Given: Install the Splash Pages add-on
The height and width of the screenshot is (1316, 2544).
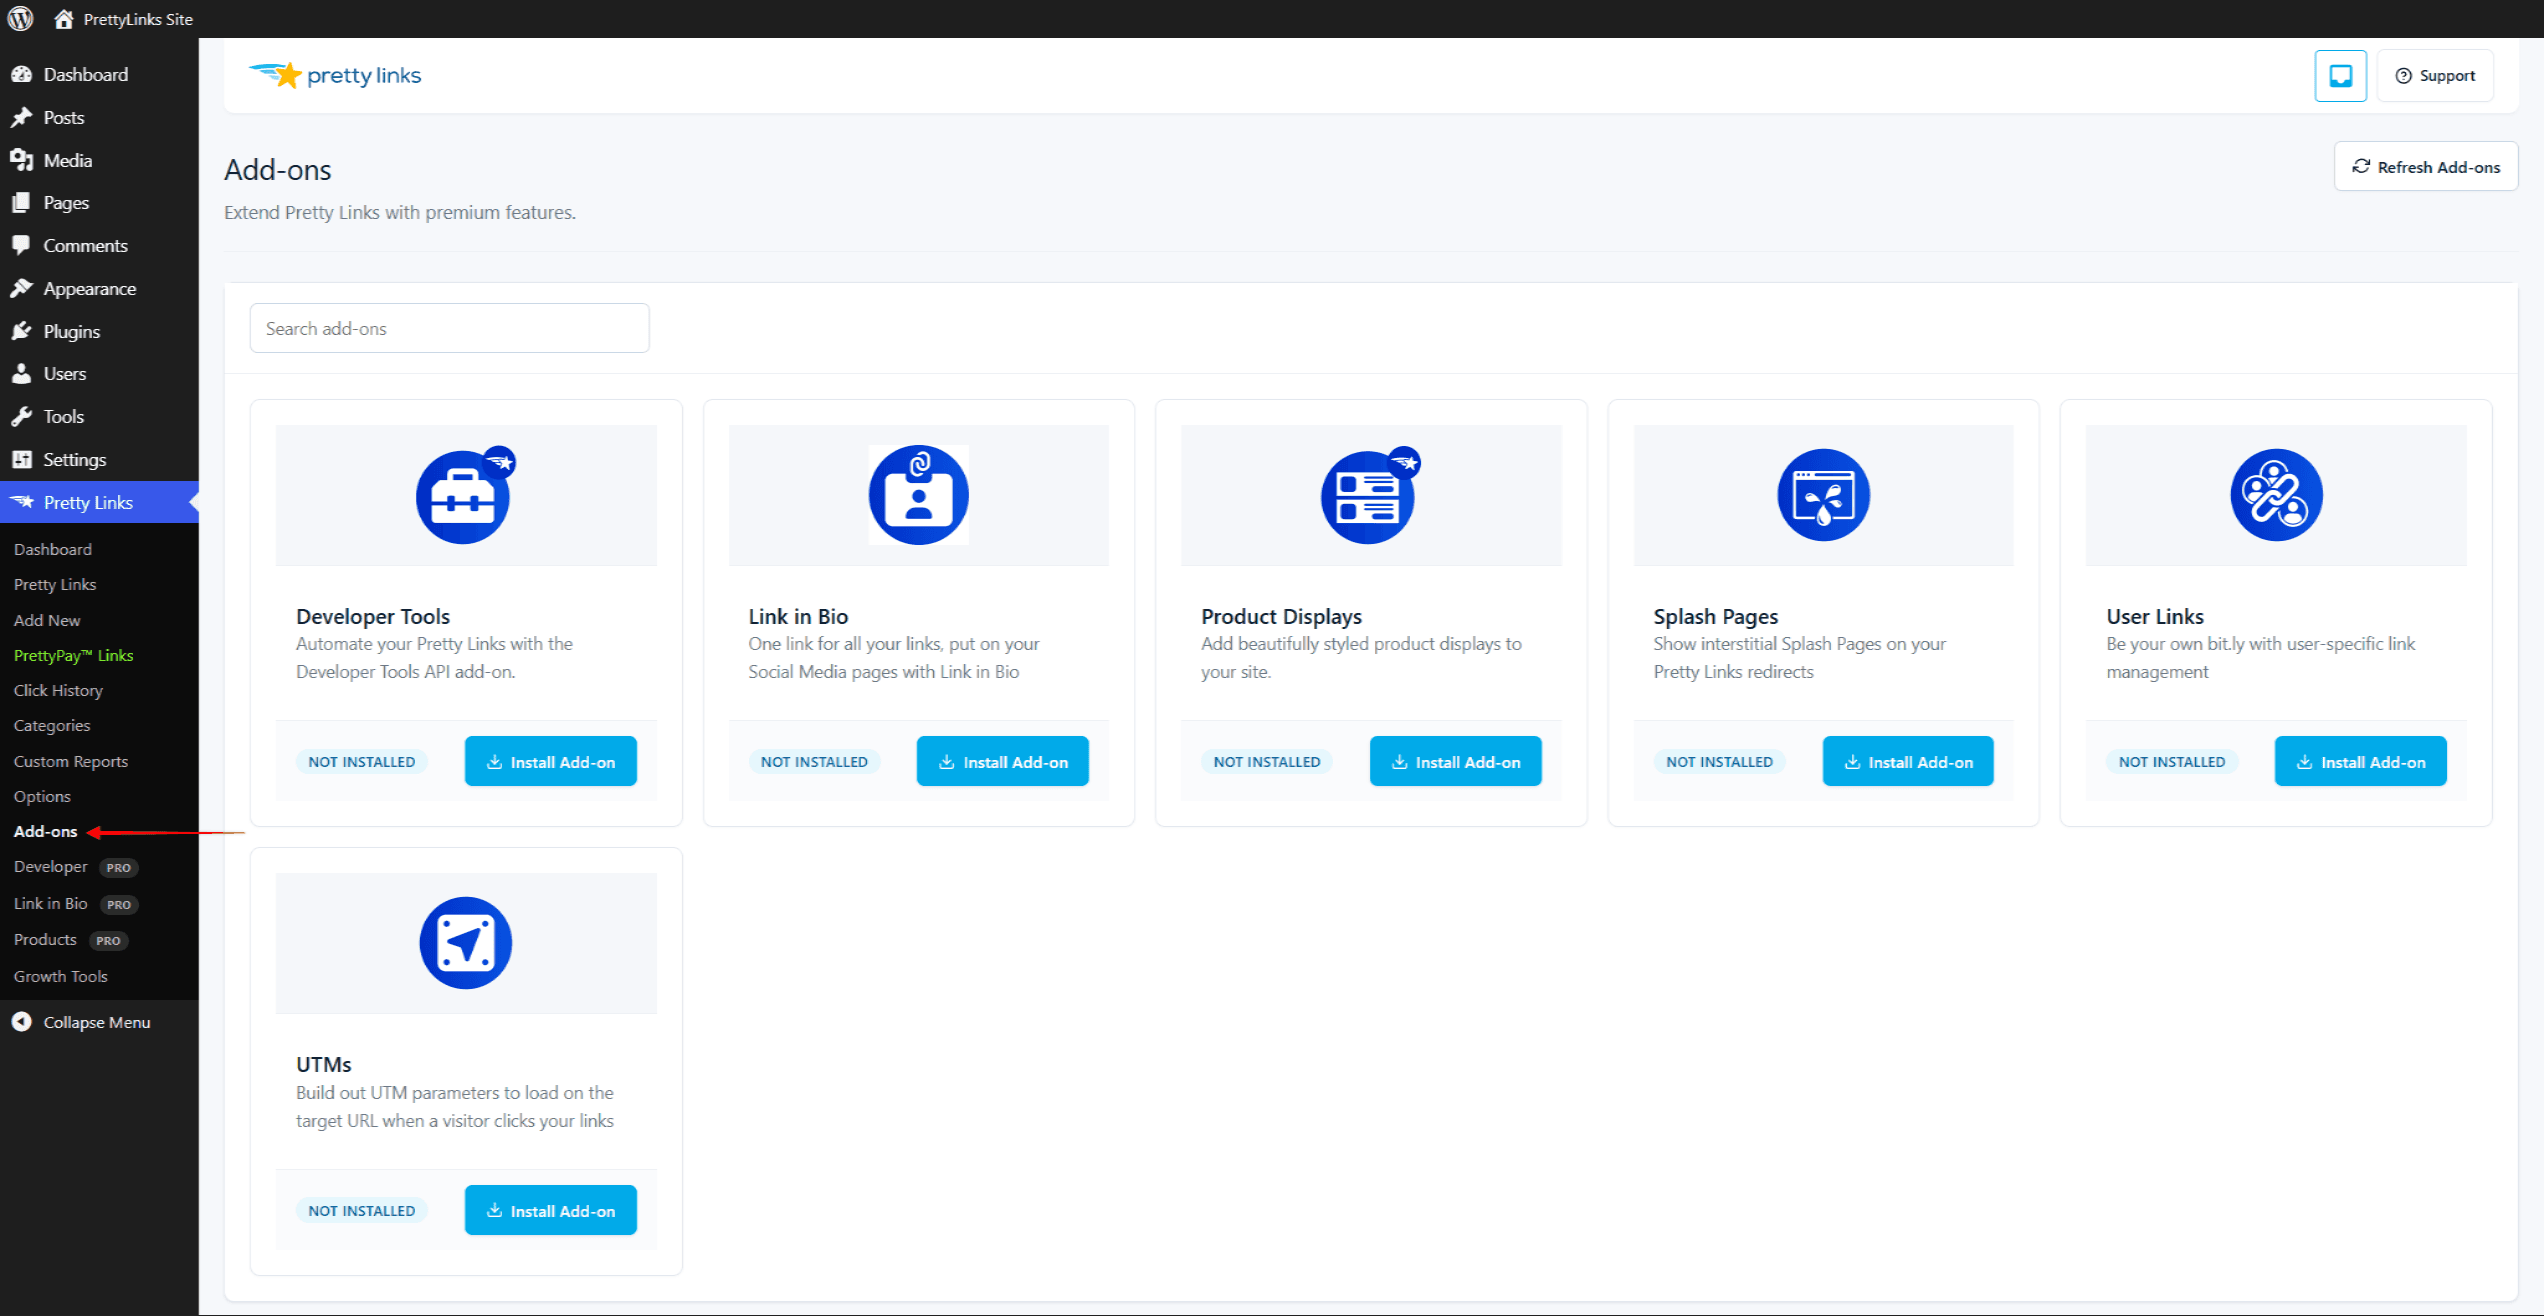Looking at the screenshot, I should [1908, 762].
